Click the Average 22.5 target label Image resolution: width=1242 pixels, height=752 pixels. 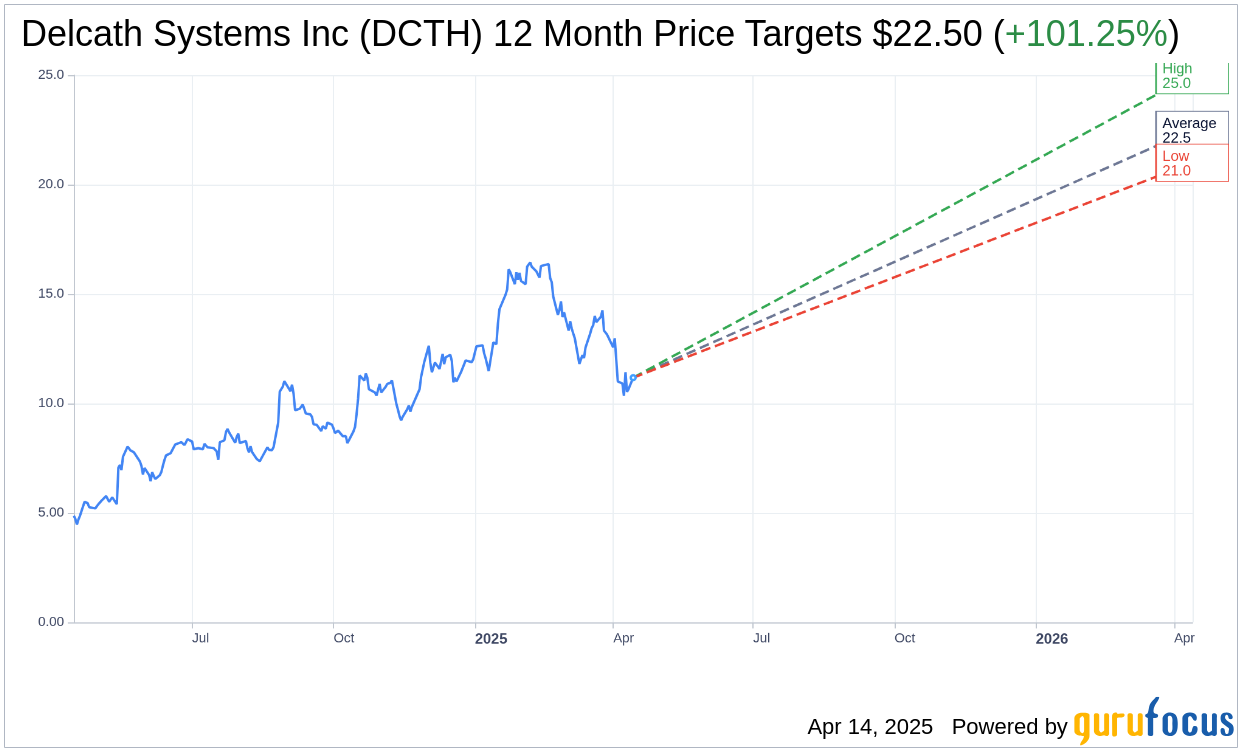1190,130
